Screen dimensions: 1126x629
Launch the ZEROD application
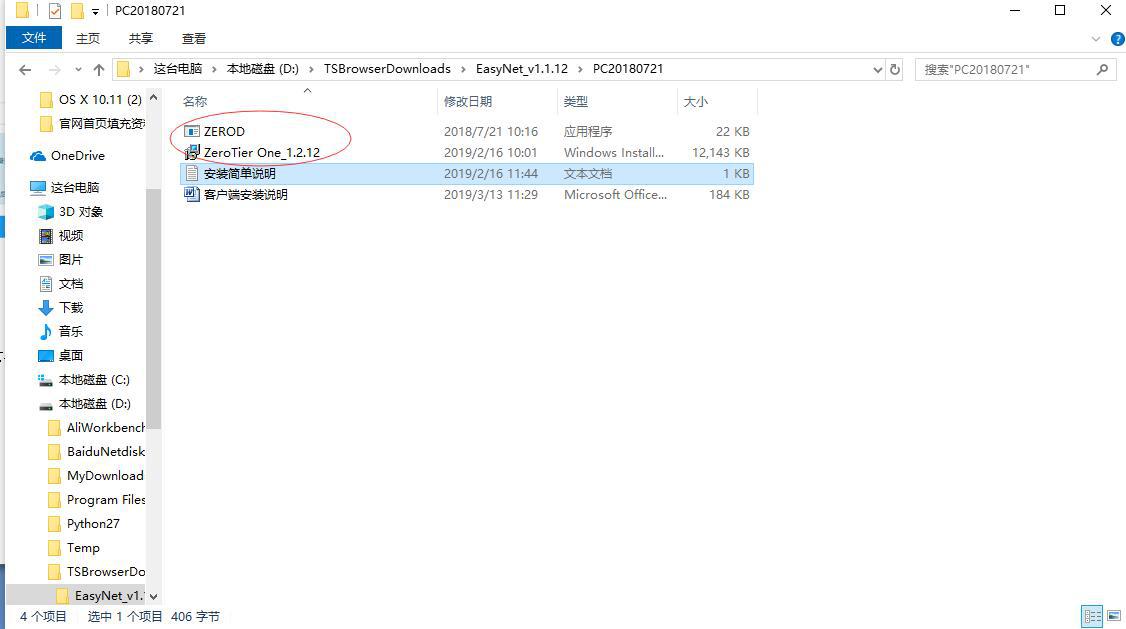(x=224, y=131)
